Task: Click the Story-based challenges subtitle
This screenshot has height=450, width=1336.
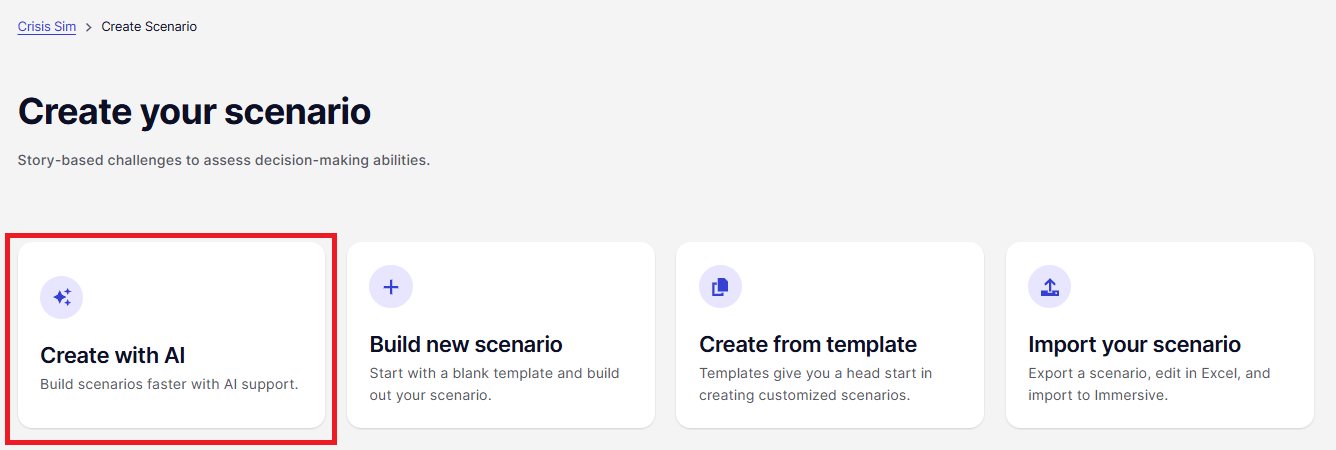Action: pyautogui.click(x=224, y=160)
